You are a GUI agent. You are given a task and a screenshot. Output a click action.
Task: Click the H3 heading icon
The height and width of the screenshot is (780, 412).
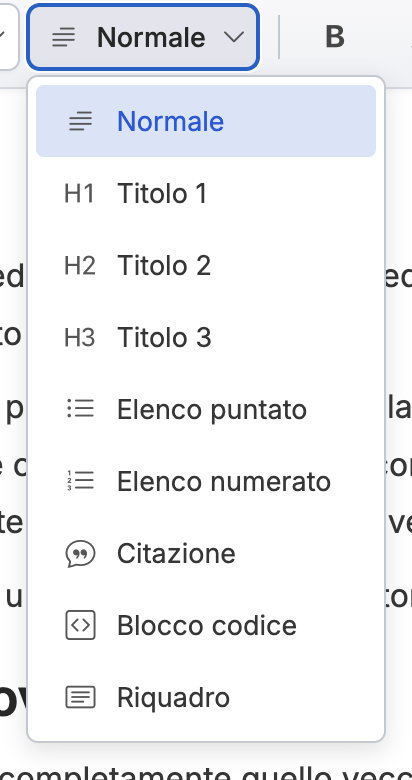(x=80, y=337)
